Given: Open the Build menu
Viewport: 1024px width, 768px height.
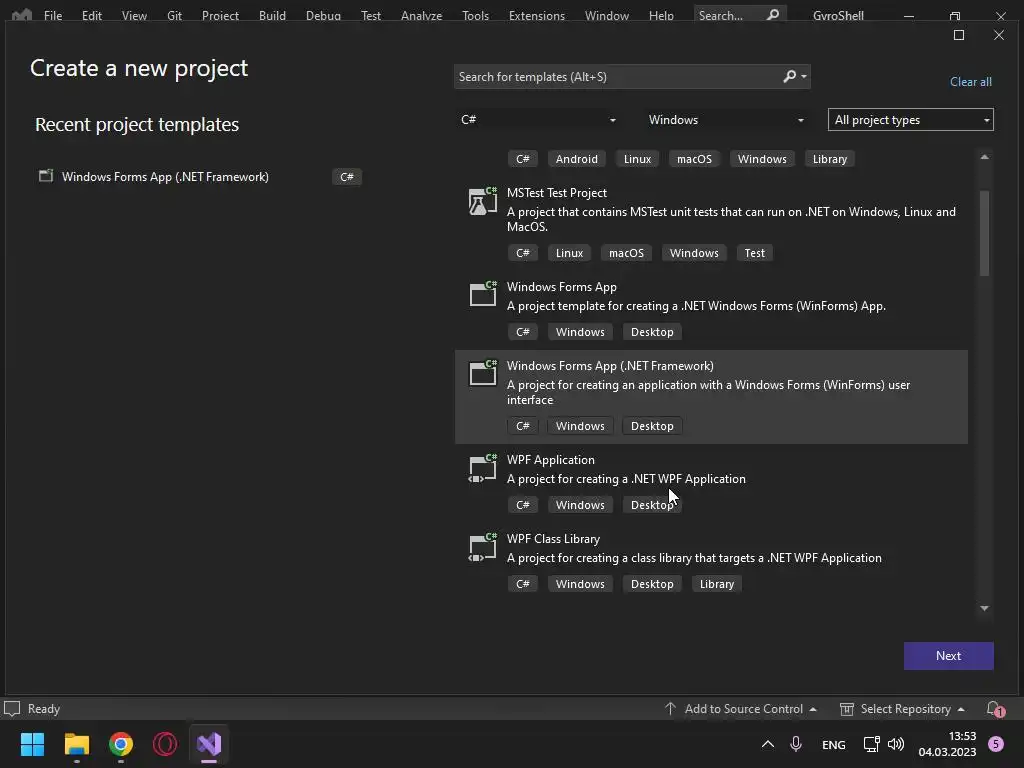Looking at the screenshot, I should (272, 15).
